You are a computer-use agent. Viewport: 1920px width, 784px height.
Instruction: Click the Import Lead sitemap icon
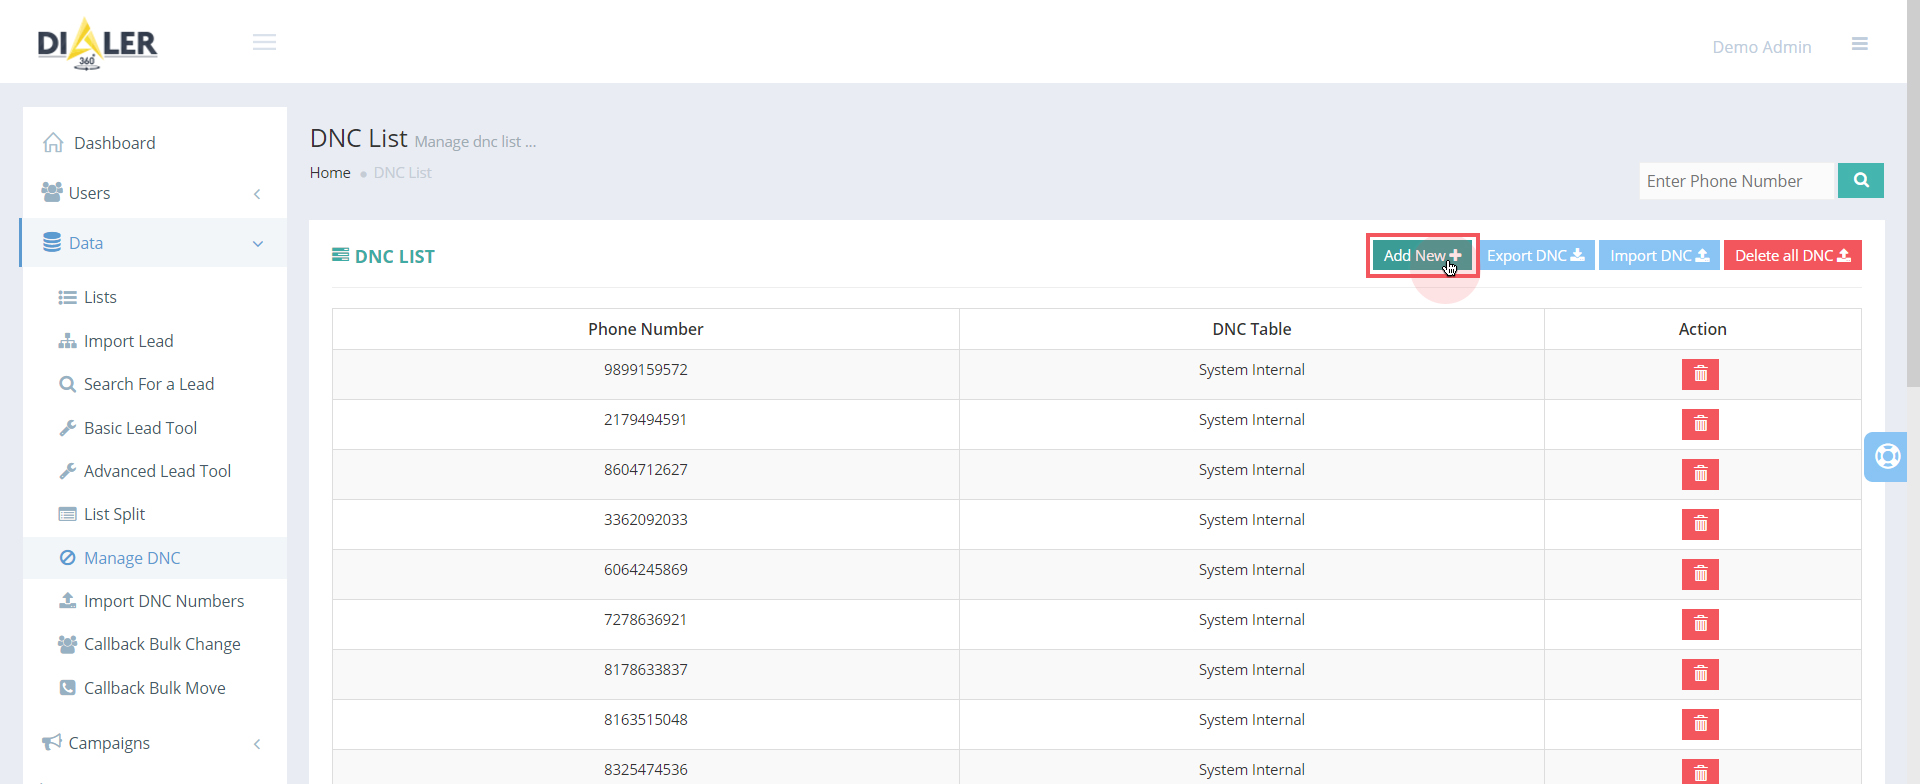pyautogui.click(x=67, y=341)
